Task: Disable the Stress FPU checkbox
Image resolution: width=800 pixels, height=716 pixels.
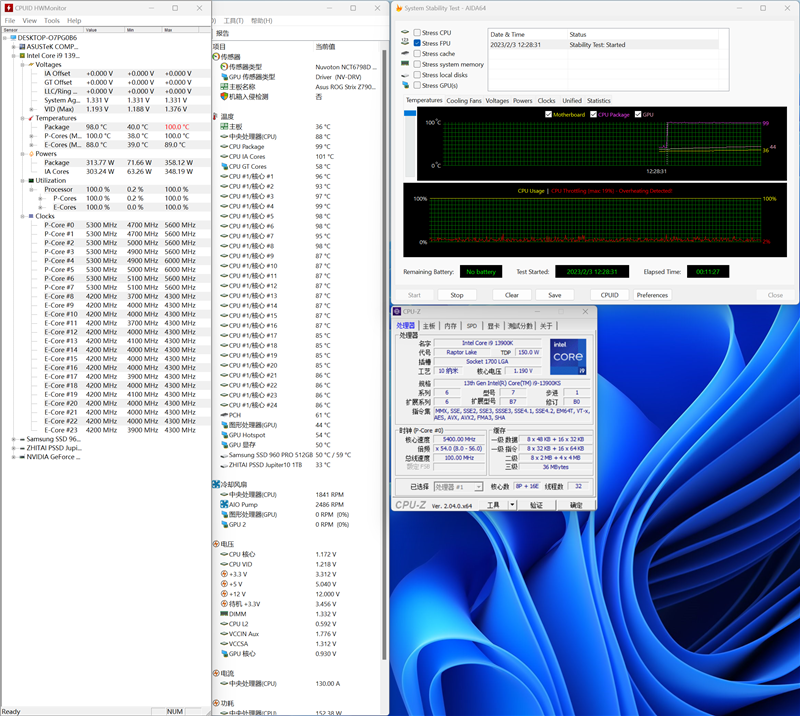Action: coord(417,44)
